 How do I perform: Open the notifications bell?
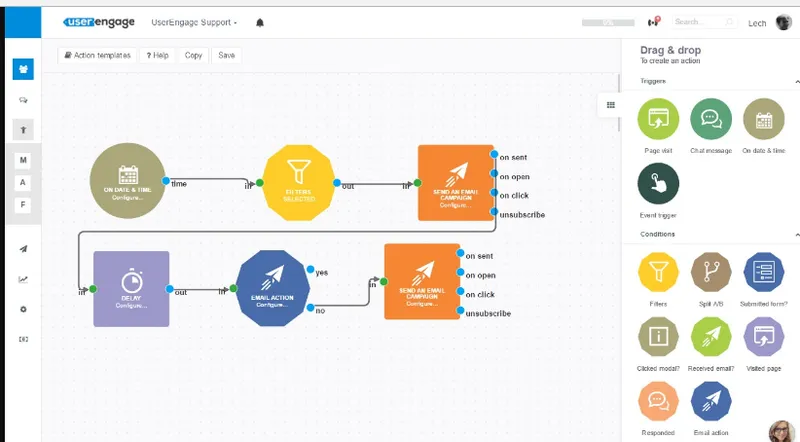pos(260,22)
